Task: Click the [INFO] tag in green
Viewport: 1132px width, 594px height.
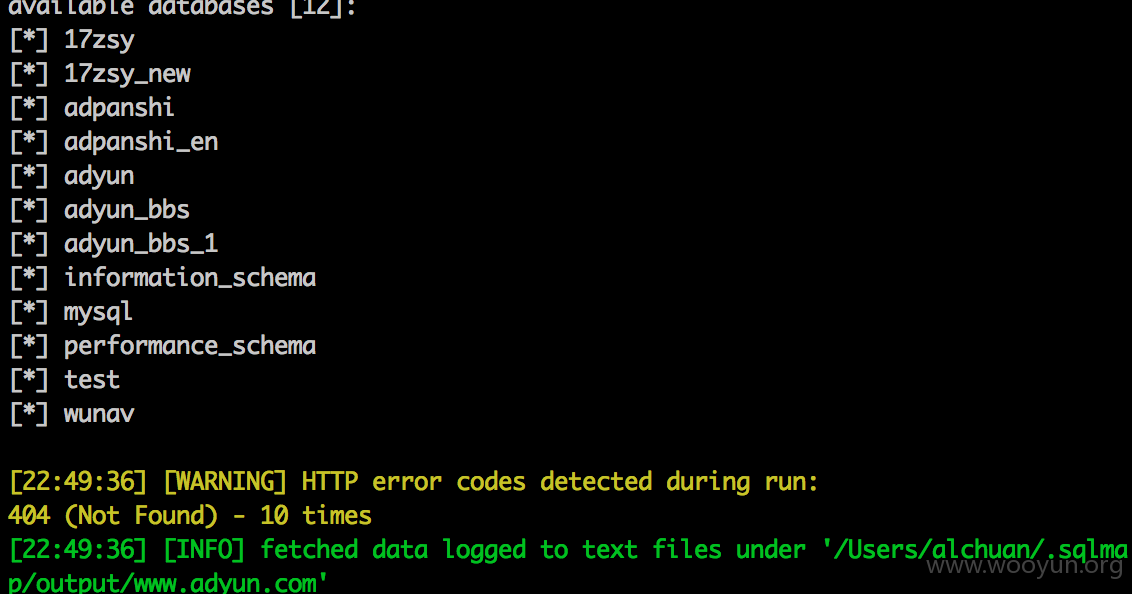Action: click(x=204, y=550)
